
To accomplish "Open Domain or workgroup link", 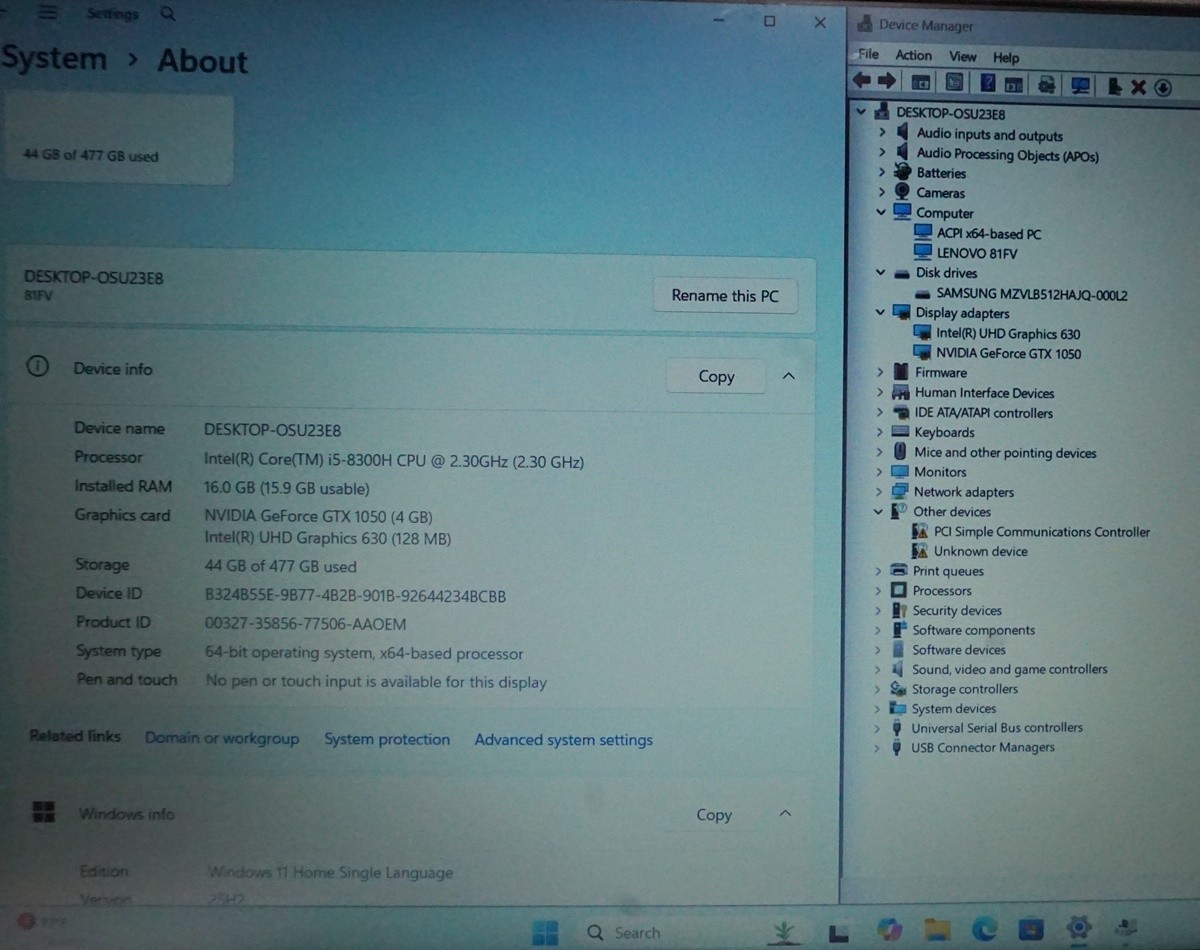I will [x=222, y=738].
